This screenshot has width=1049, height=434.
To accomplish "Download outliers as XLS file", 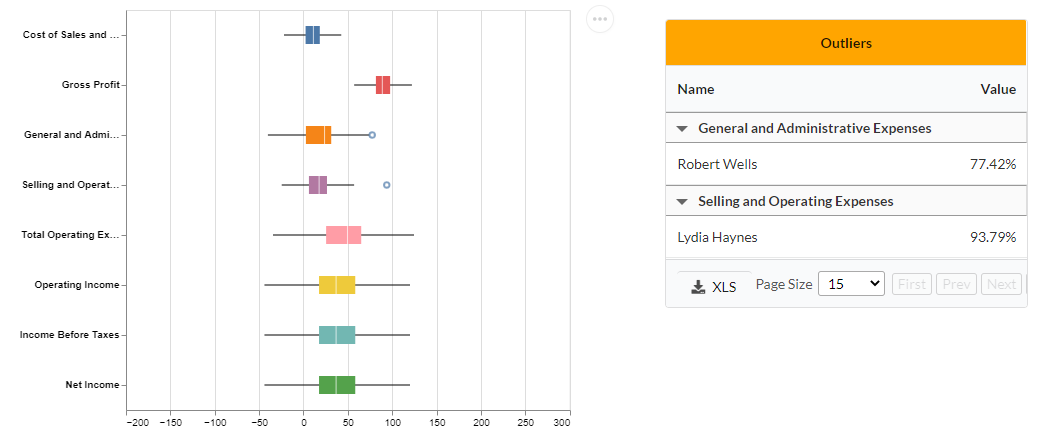I will coord(714,286).
